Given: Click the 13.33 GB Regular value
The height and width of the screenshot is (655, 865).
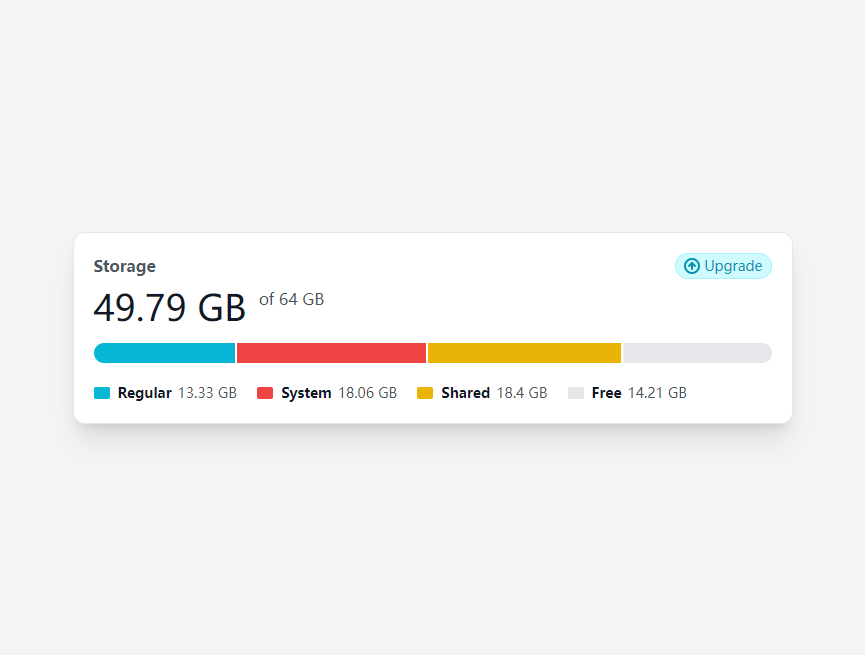Looking at the screenshot, I should (207, 393).
